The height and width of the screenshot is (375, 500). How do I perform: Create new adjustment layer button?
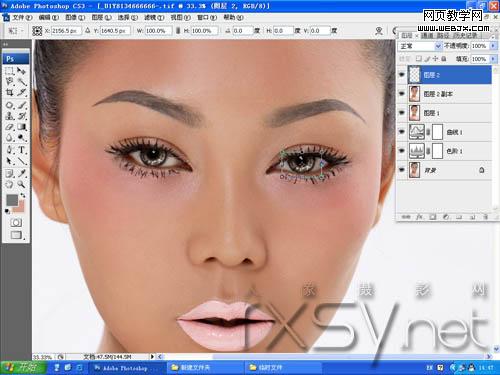(446, 217)
